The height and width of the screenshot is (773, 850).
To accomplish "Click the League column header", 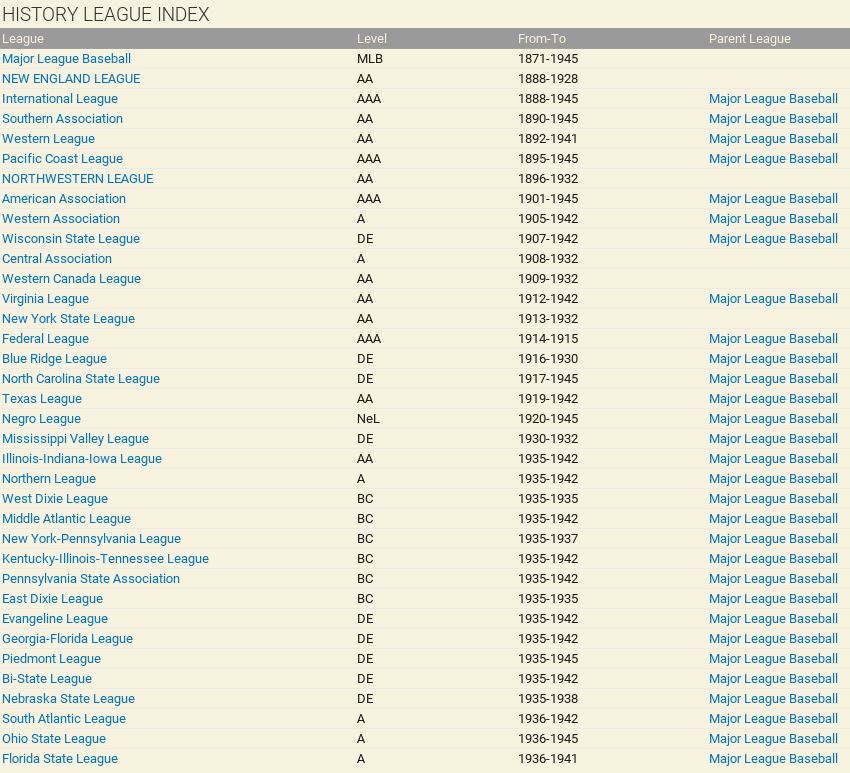I will pyautogui.click(x=23, y=39).
